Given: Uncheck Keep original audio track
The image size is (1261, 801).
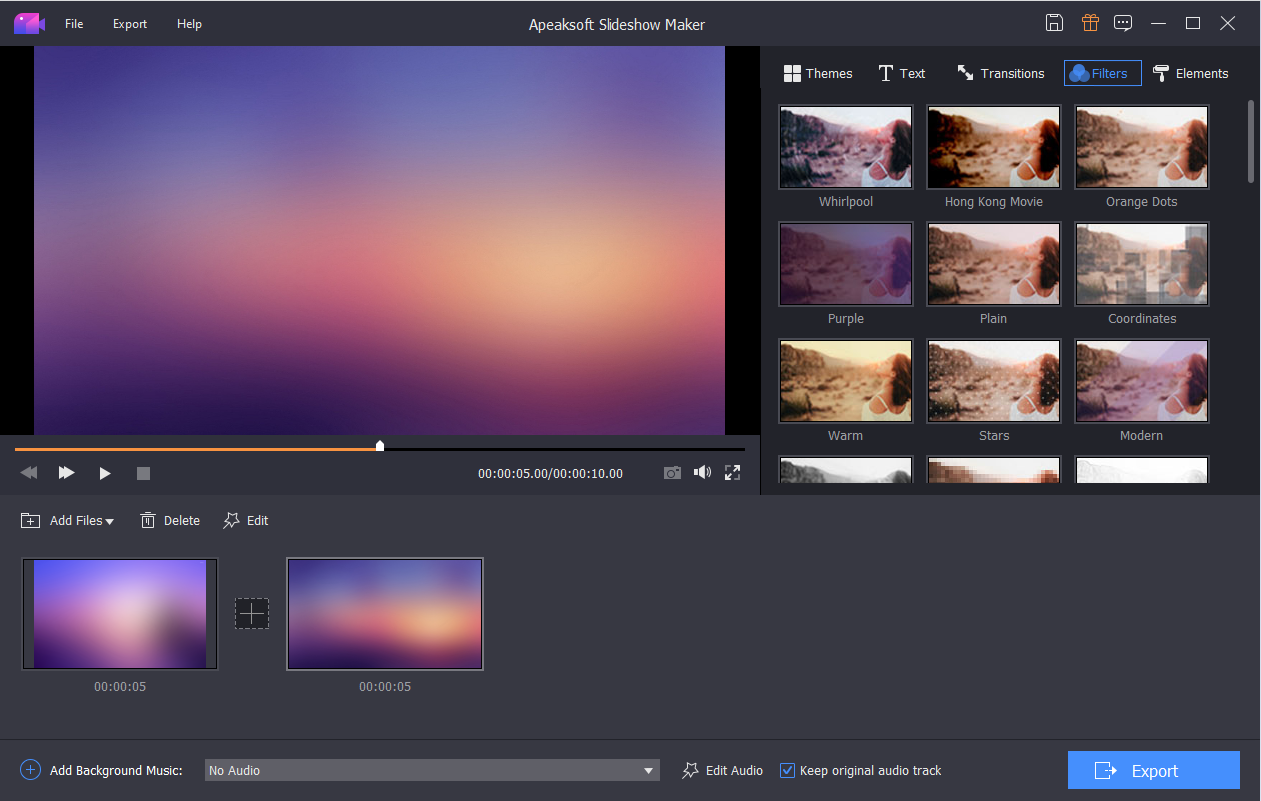Looking at the screenshot, I should pyautogui.click(x=788, y=770).
